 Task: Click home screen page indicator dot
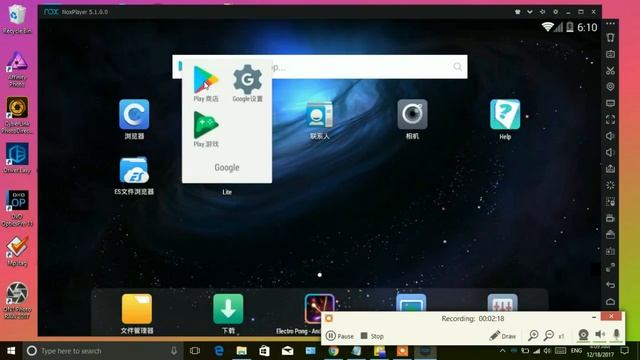(320, 275)
